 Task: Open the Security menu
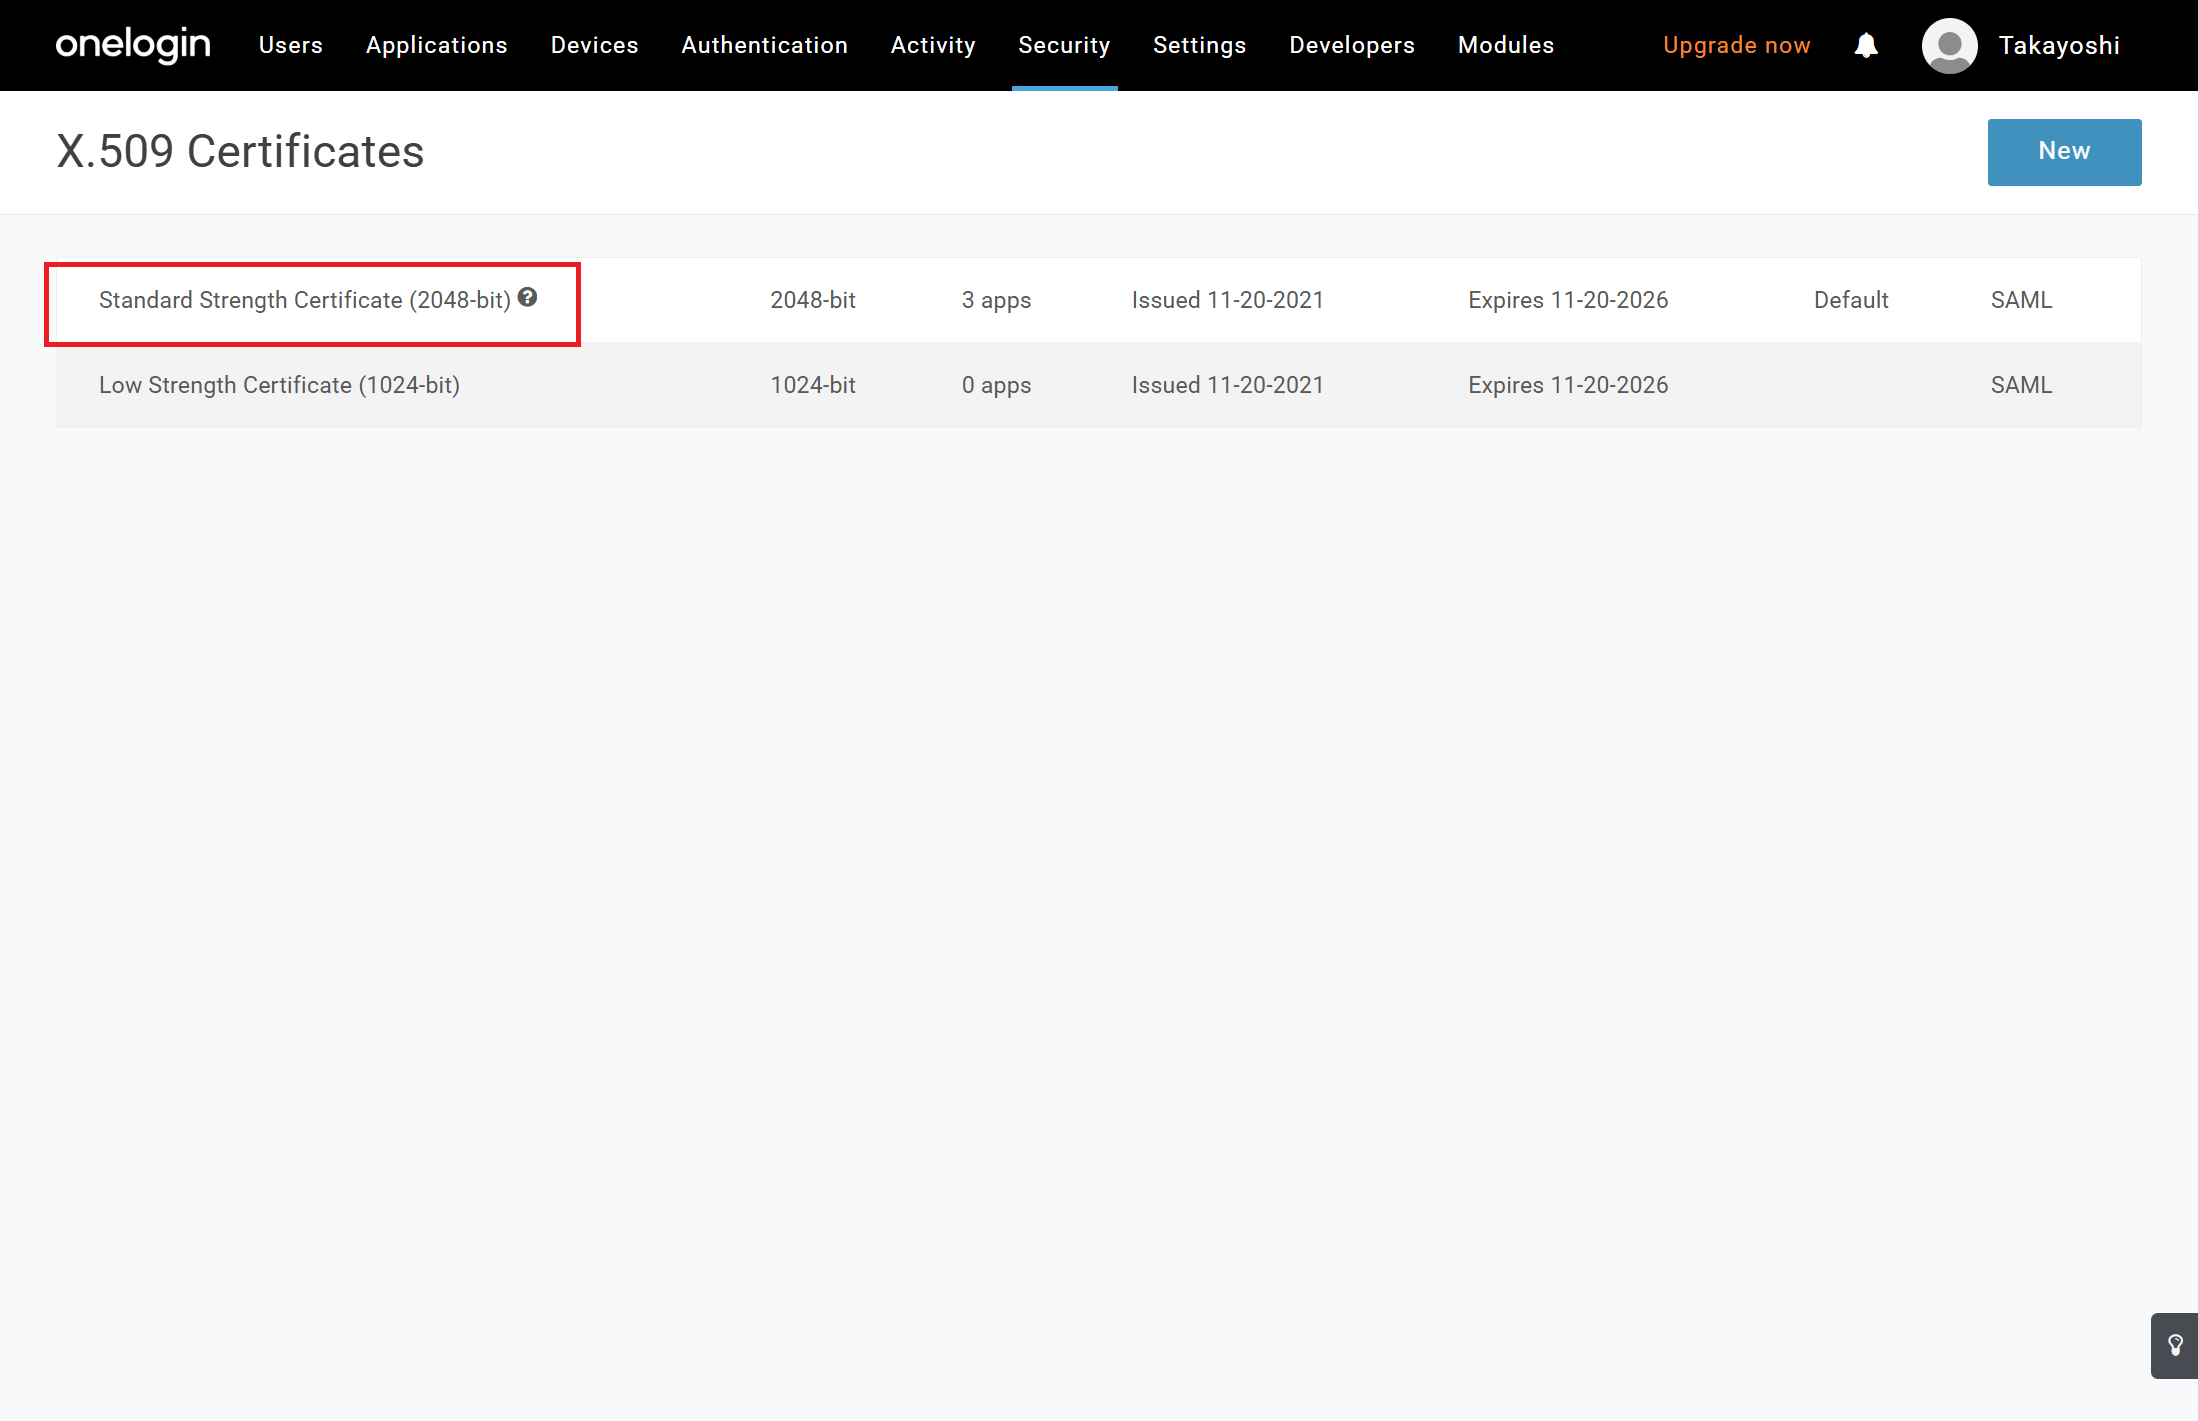coord(1064,45)
